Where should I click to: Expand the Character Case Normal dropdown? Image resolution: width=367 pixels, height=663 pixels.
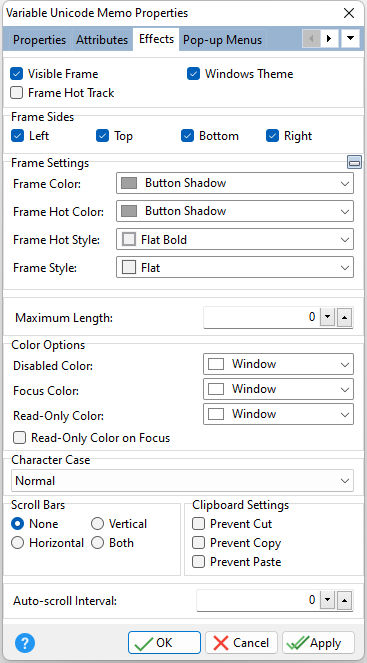182,481
